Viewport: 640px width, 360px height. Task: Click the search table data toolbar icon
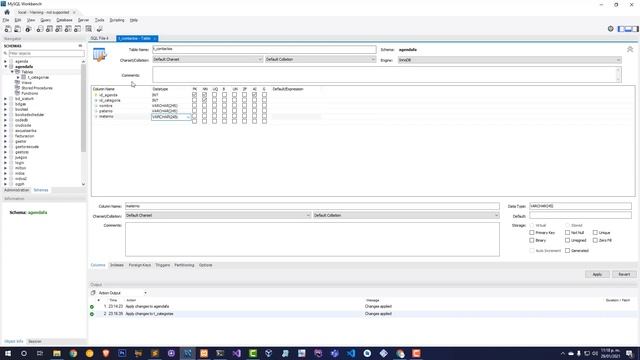[89, 29]
